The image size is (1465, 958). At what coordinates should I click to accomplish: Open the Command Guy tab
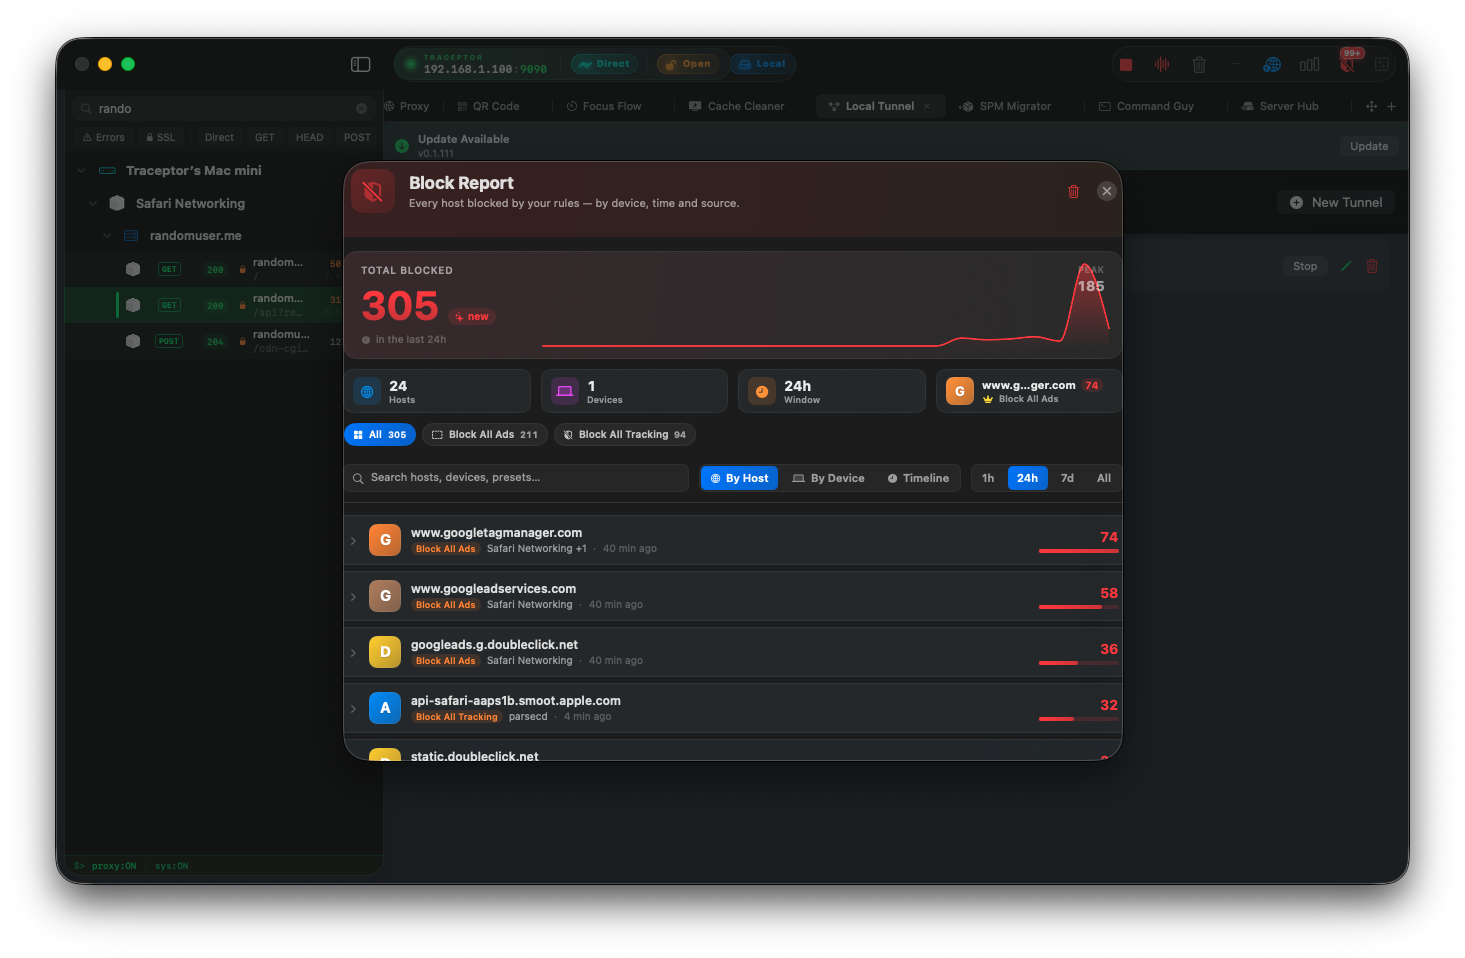(1146, 106)
